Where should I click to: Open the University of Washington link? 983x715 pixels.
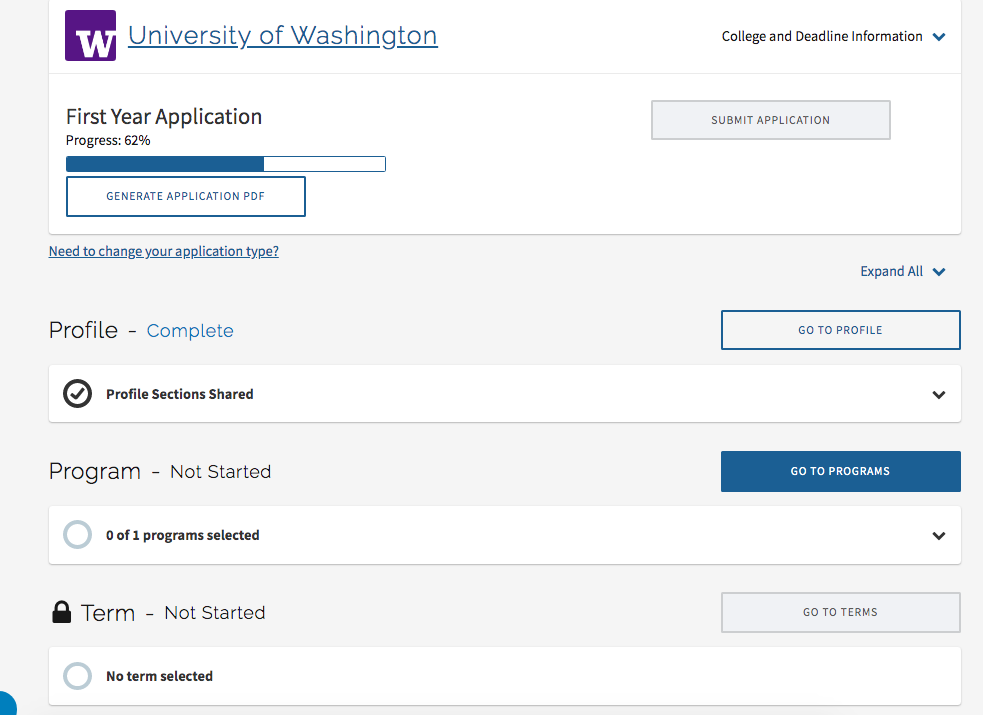click(x=282, y=36)
